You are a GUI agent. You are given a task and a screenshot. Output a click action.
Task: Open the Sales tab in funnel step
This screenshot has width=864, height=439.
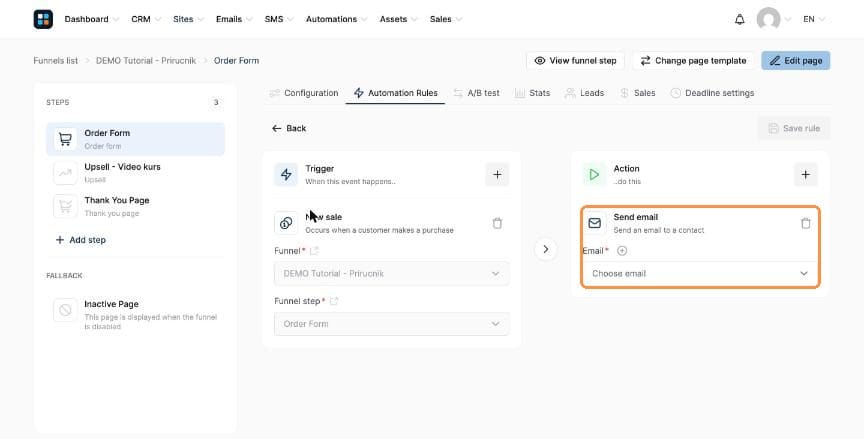coord(638,93)
